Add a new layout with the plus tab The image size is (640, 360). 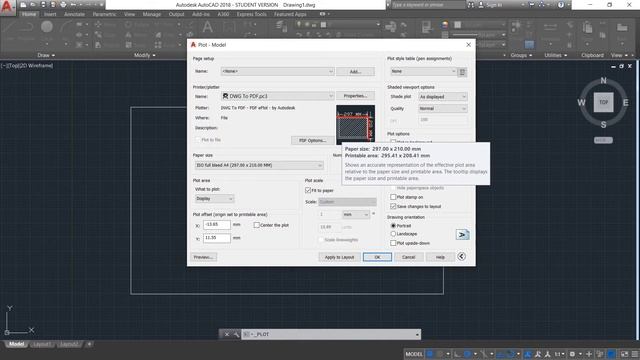tap(89, 344)
